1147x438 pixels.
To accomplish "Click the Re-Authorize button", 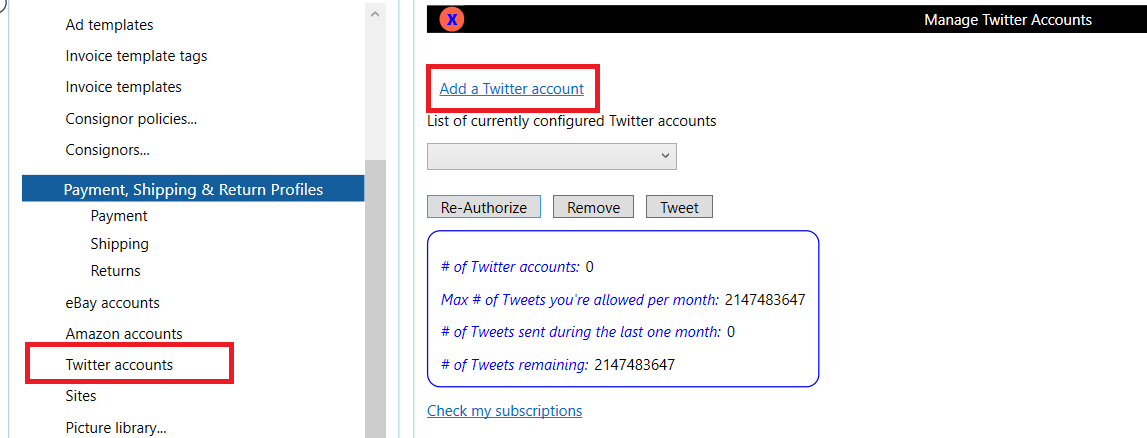I will click(x=484, y=207).
